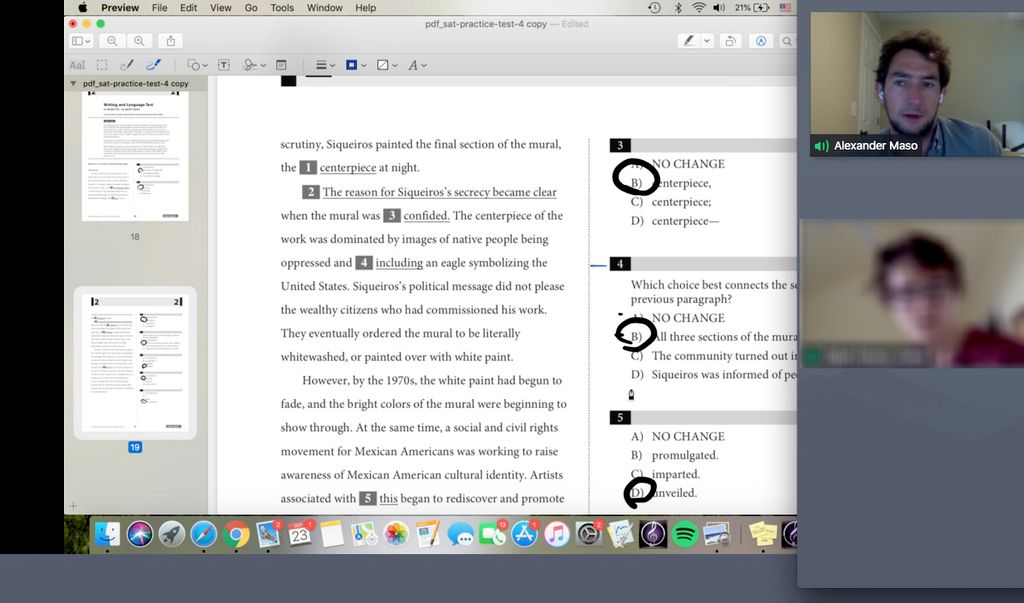Select page 18 thumbnail in sidebar
The height and width of the screenshot is (603, 1024).
[x=135, y=156]
